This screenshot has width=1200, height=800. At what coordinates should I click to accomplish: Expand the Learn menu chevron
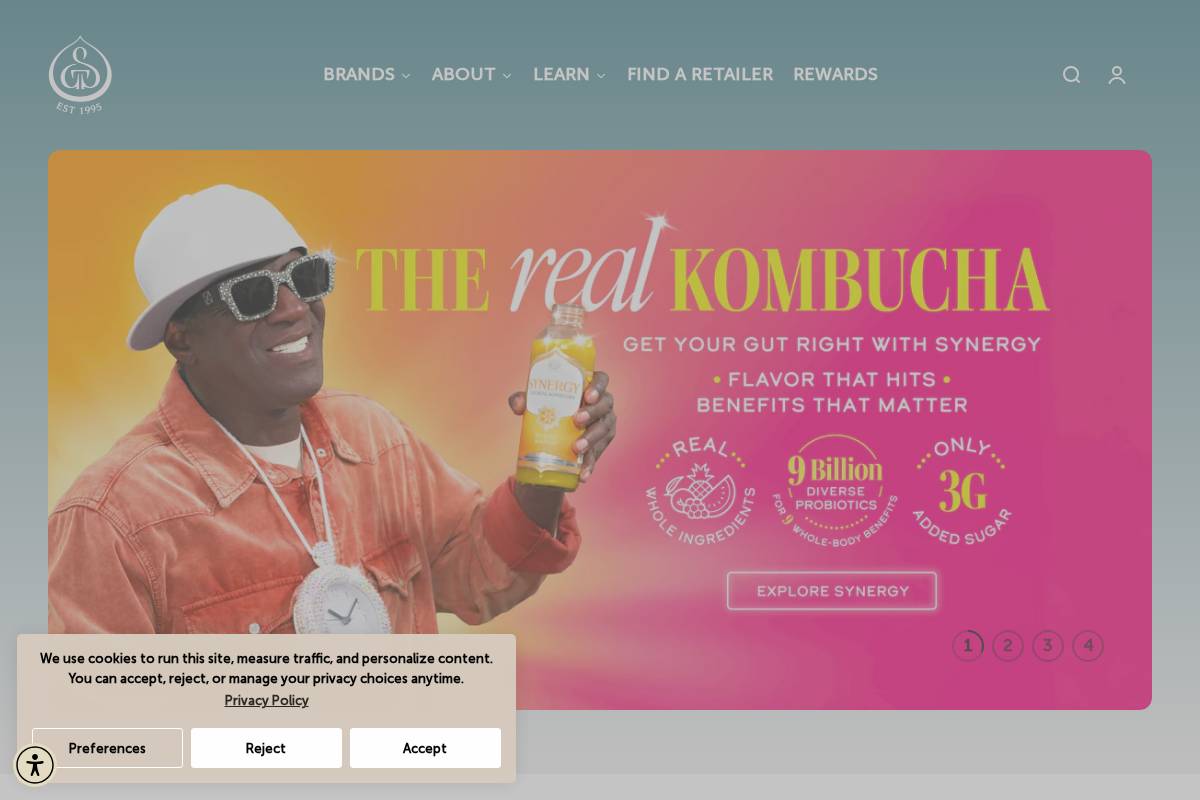[601, 76]
